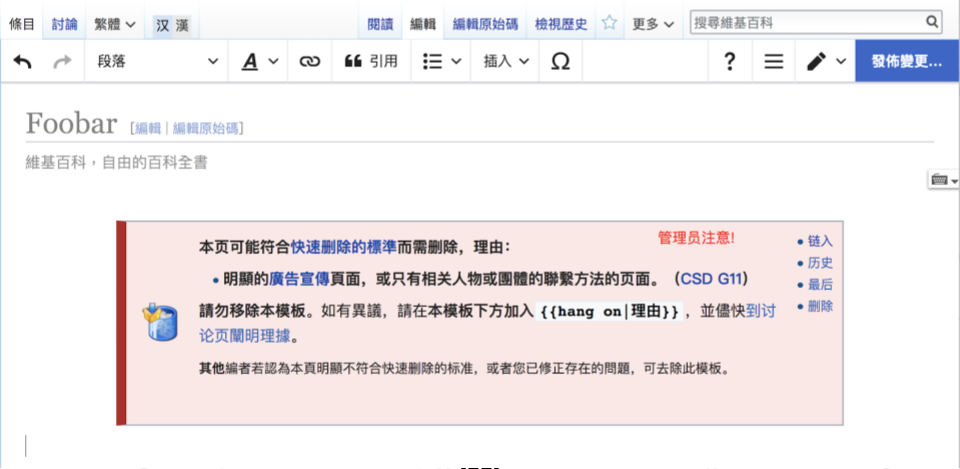Open the 段落 paragraph format dropdown
This screenshot has width=960, height=469.
pyautogui.click(x=157, y=61)
